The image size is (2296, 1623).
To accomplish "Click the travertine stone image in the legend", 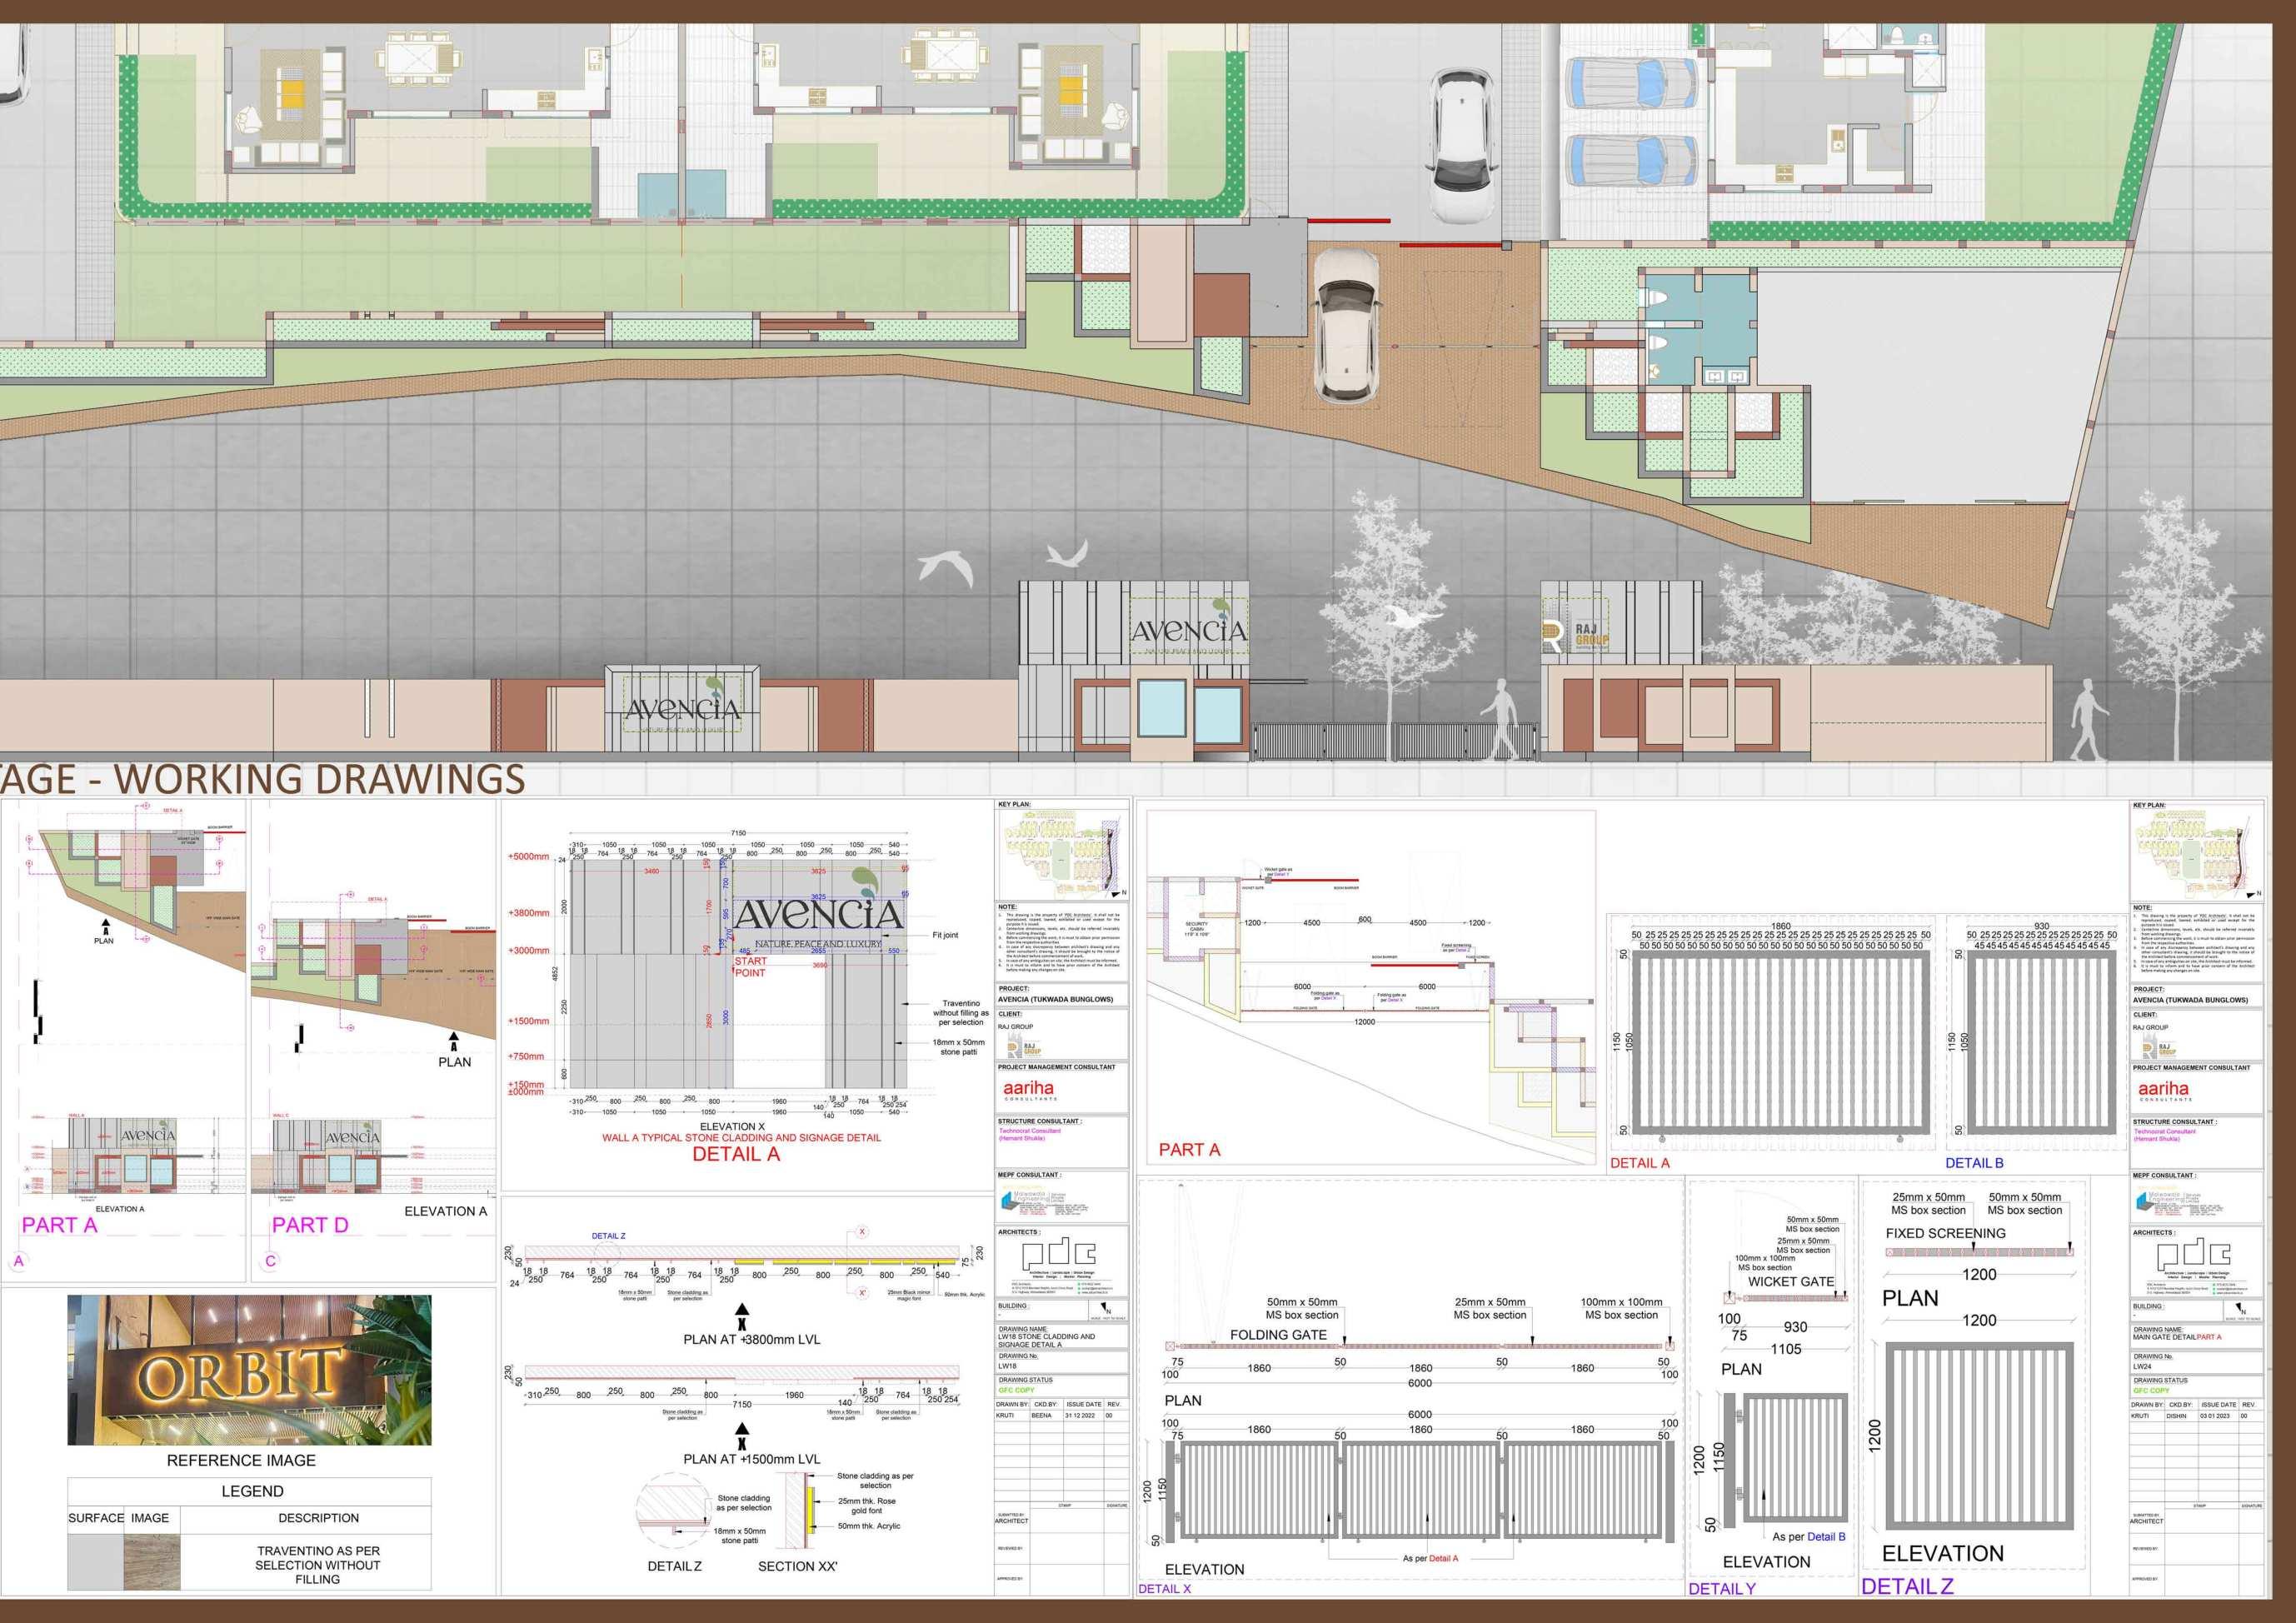I will point(151,1562).
